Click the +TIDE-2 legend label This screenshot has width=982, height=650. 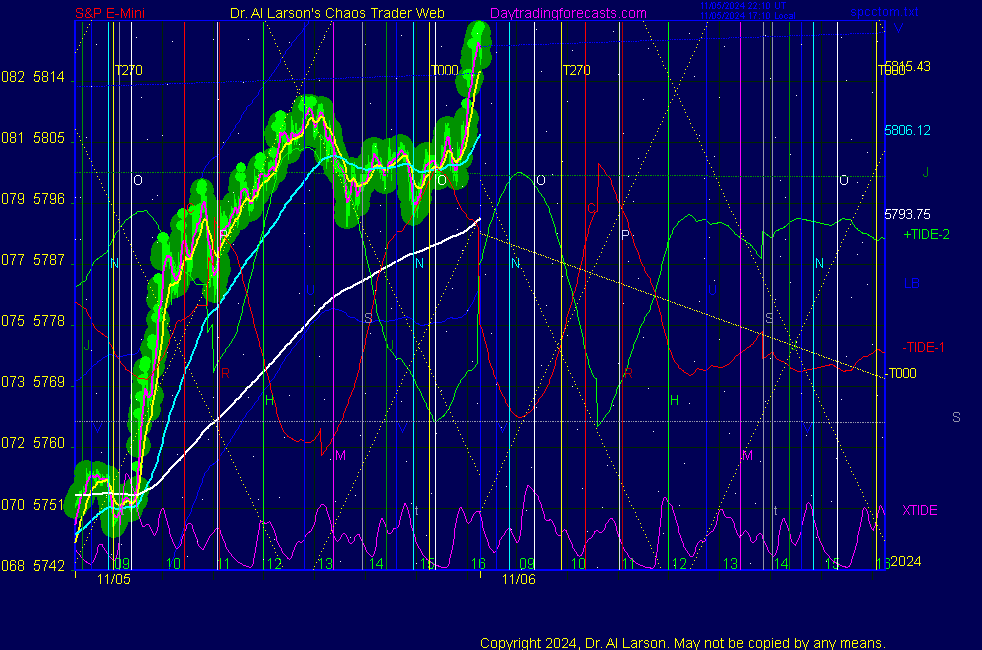926,234
